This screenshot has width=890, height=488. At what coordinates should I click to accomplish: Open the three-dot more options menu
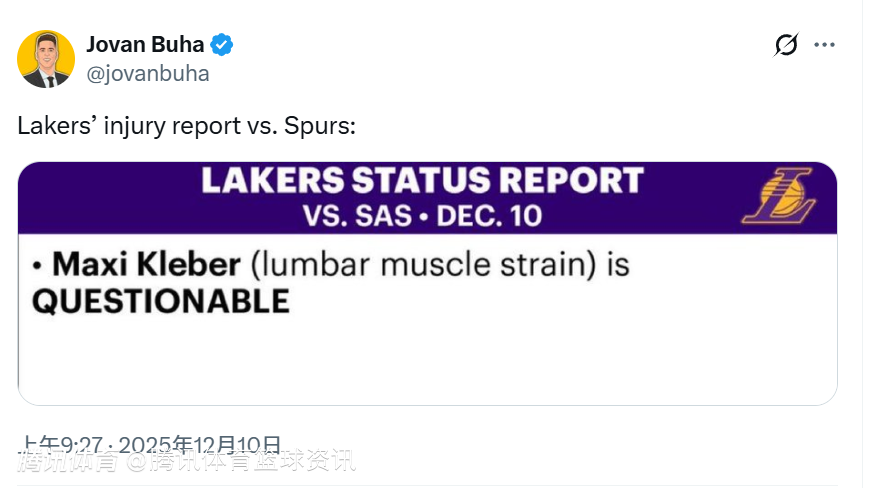[824, 45]
